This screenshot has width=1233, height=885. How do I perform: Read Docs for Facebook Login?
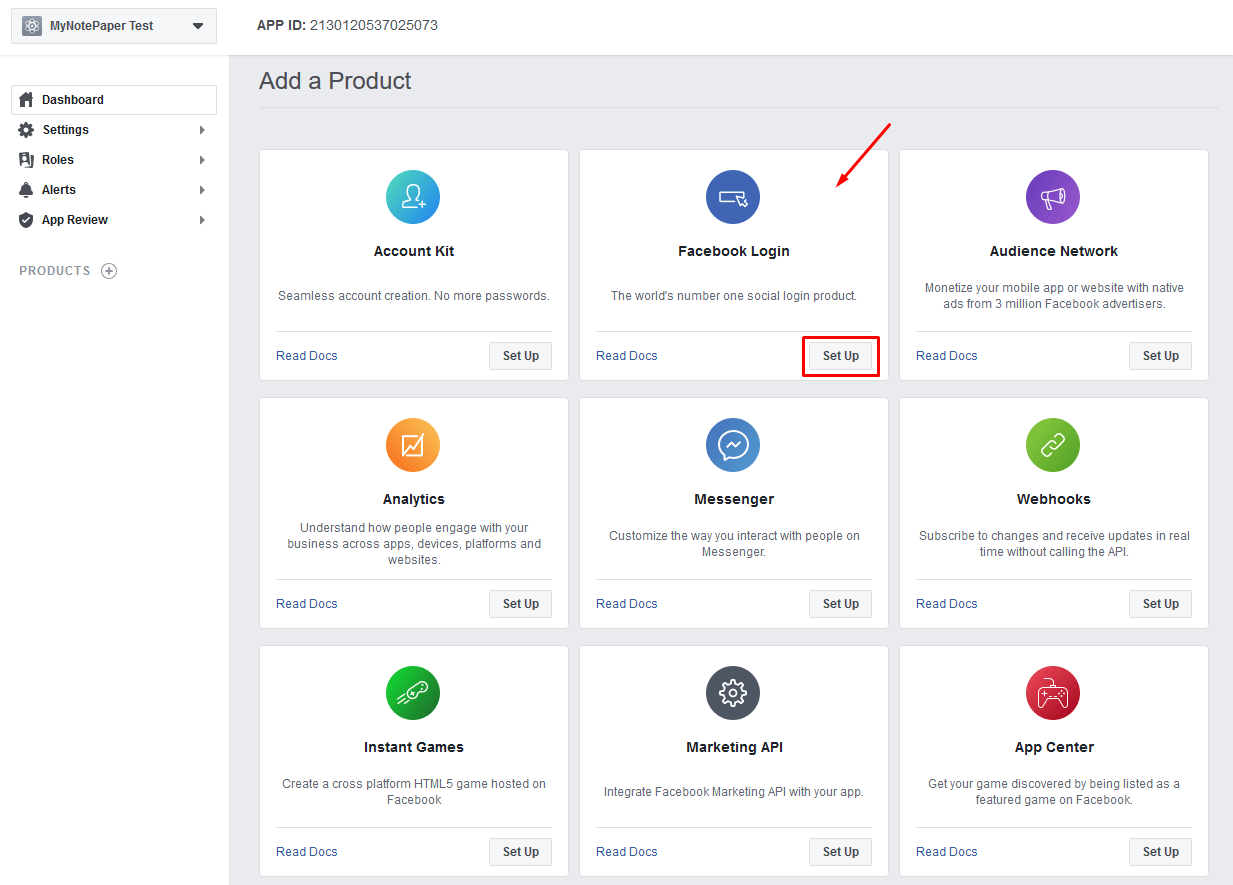pyautogui.click(x=627, y=356)
